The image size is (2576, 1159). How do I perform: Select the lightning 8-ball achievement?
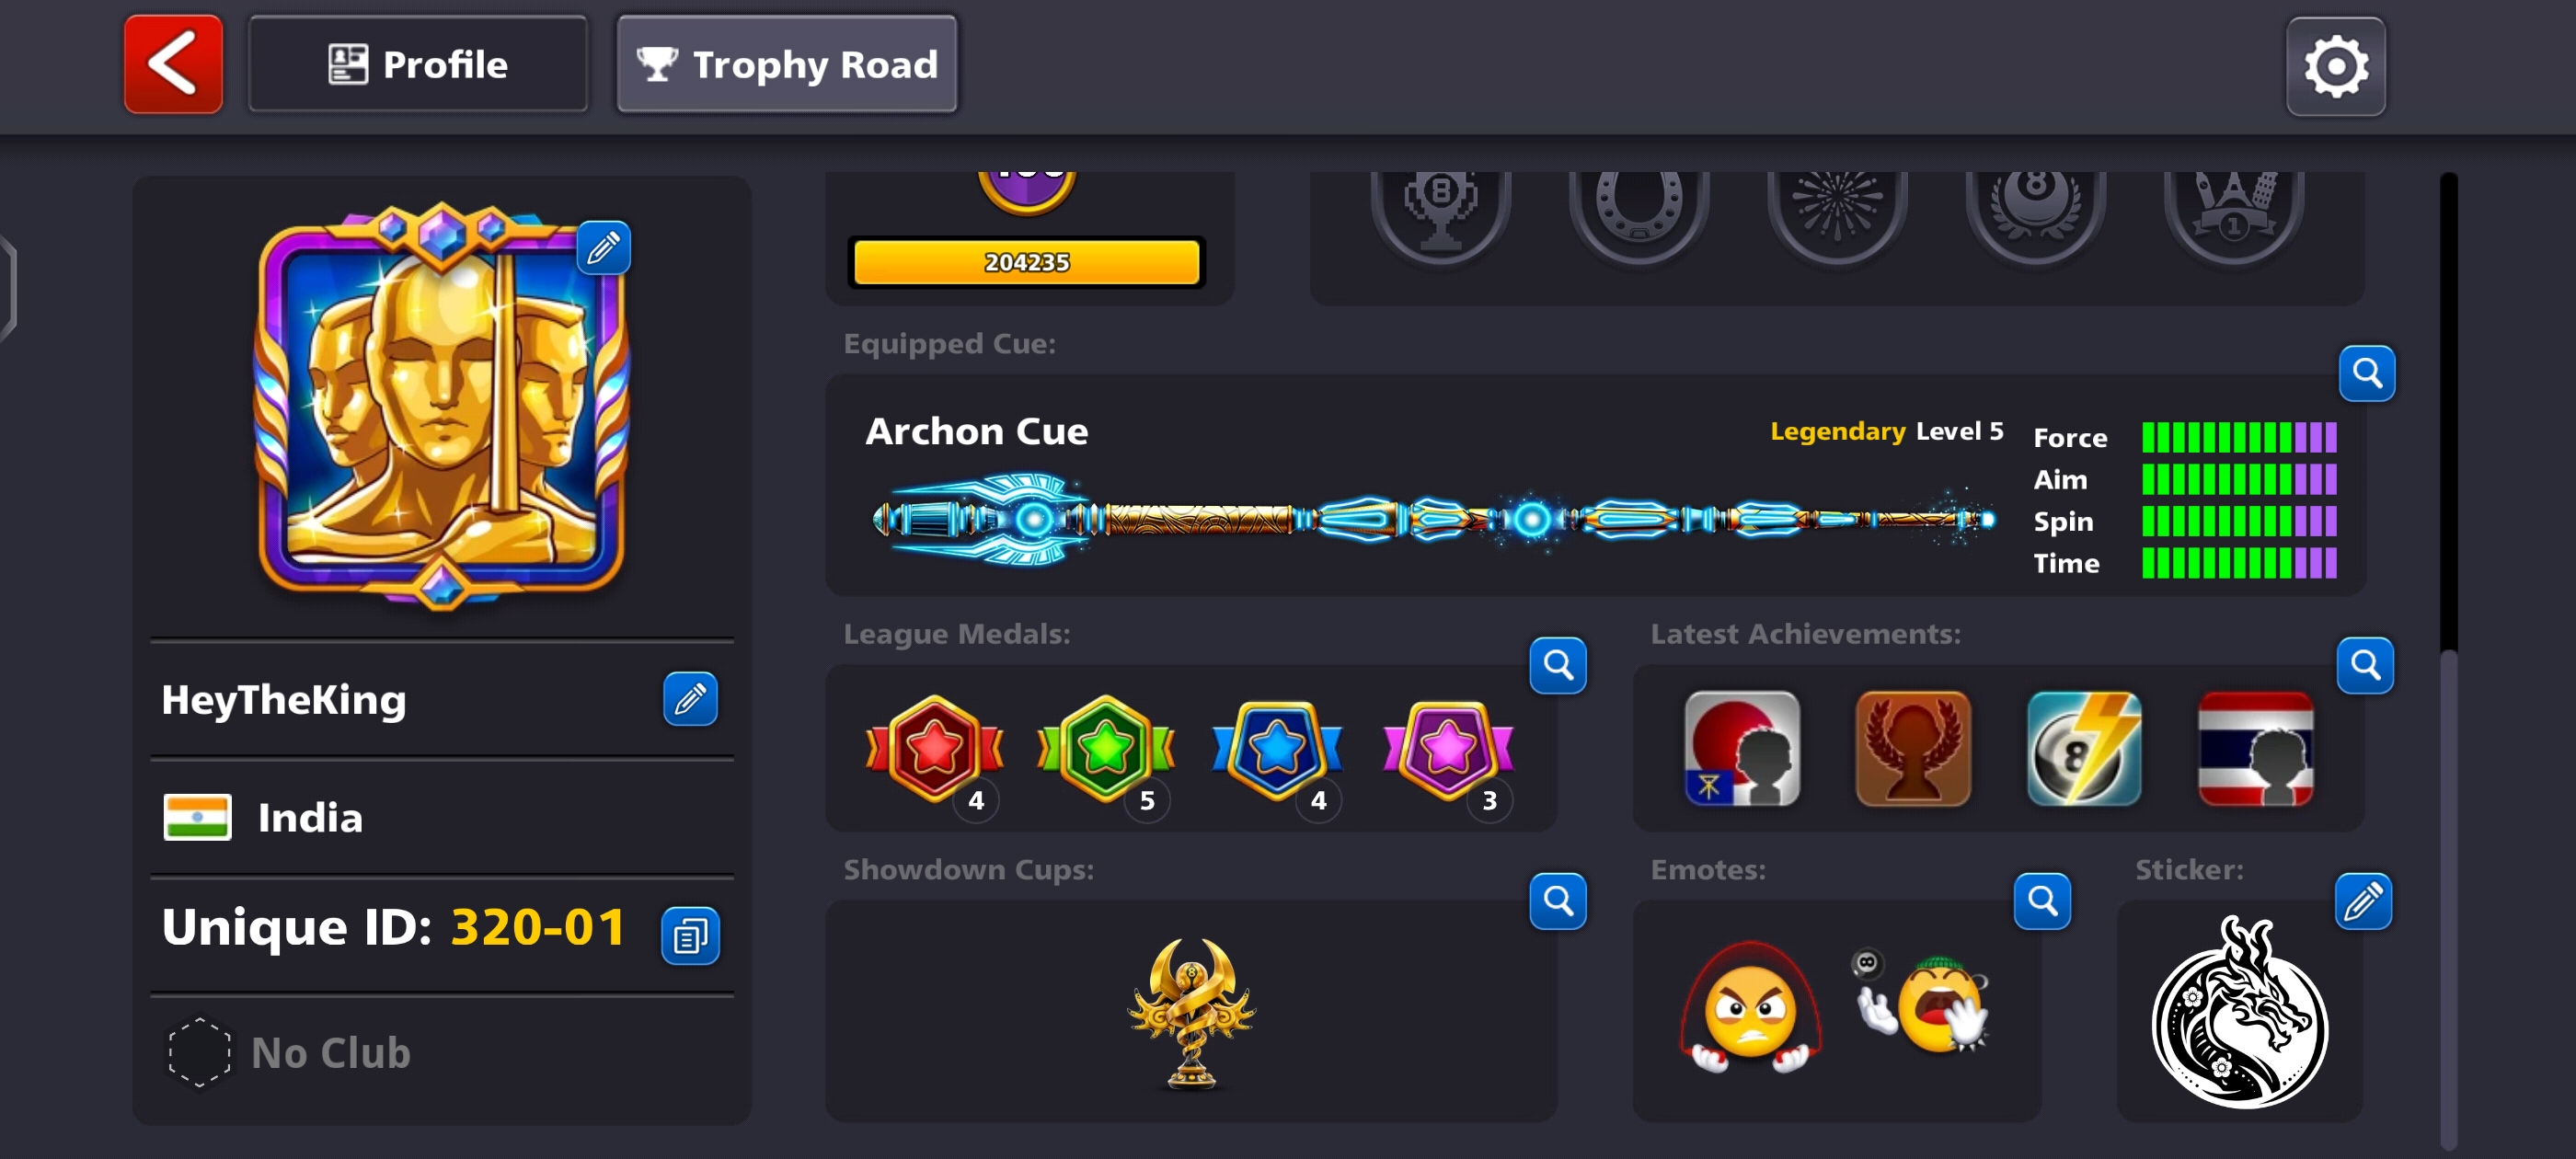[2083, 749]
